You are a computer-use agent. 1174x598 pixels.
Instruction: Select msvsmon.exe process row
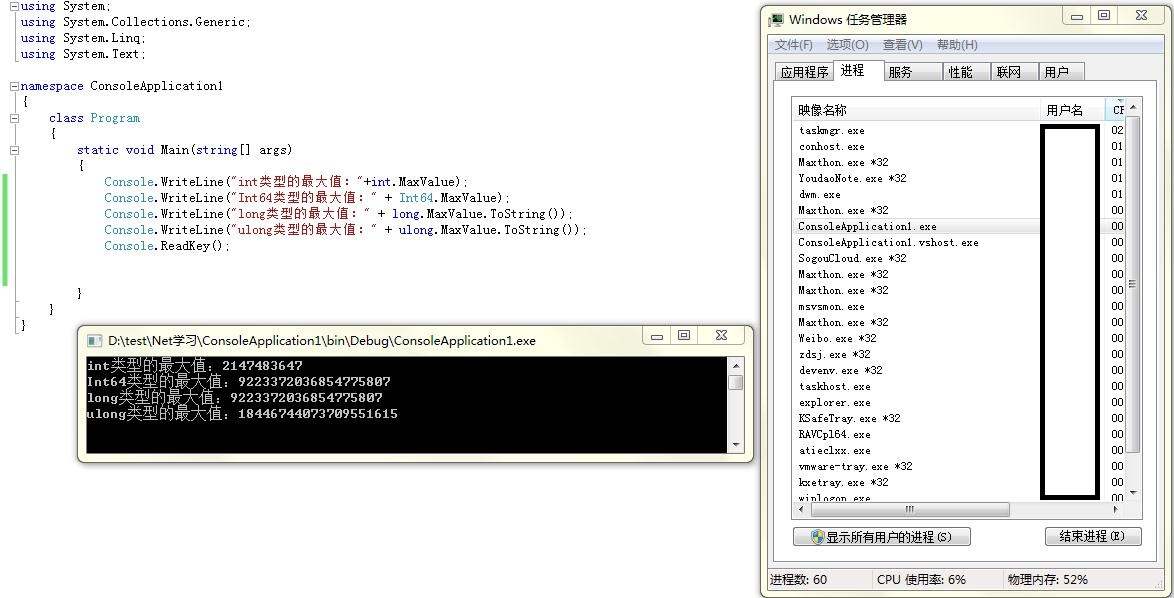click(x=959, y=306)
